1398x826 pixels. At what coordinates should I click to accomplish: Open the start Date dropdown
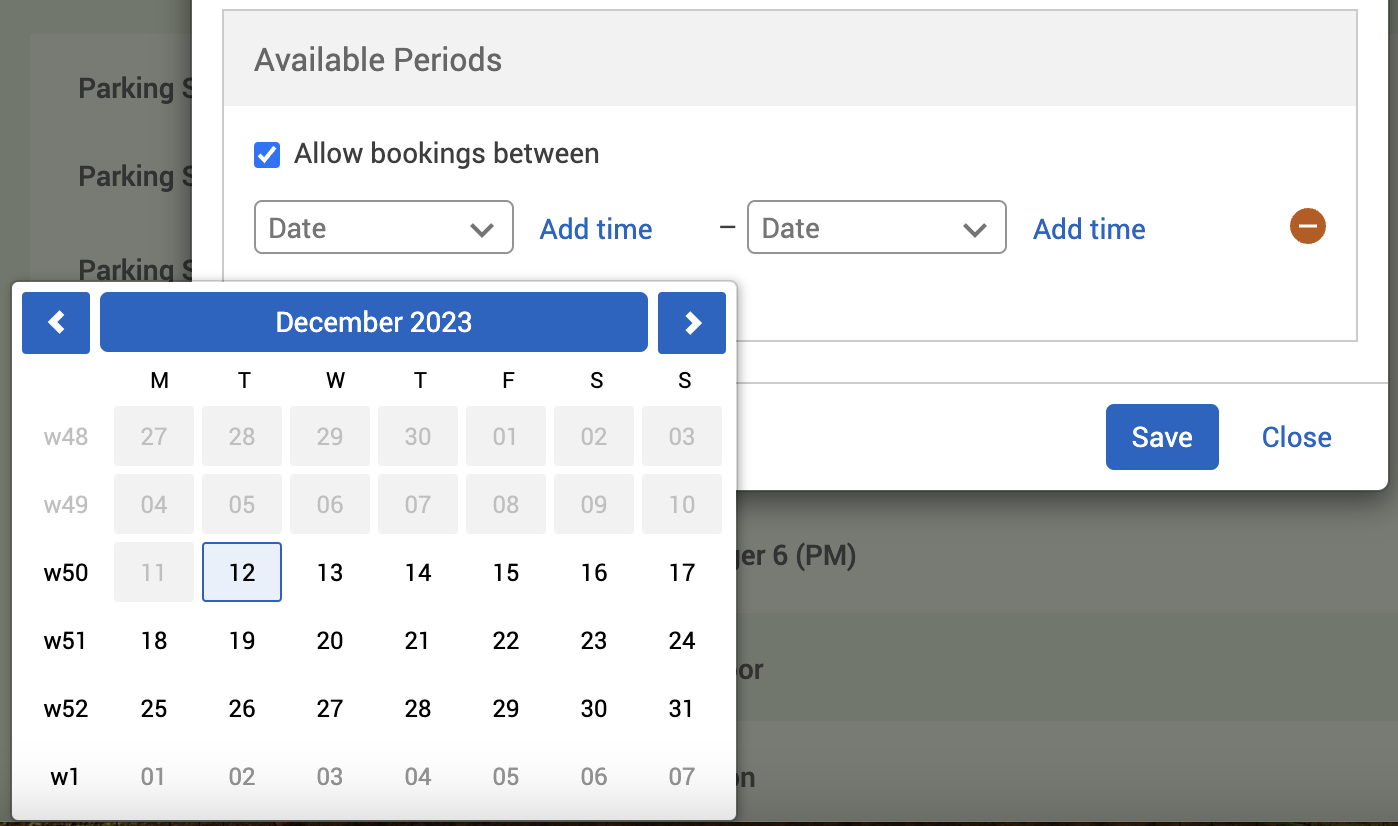[x=384, y=228]
